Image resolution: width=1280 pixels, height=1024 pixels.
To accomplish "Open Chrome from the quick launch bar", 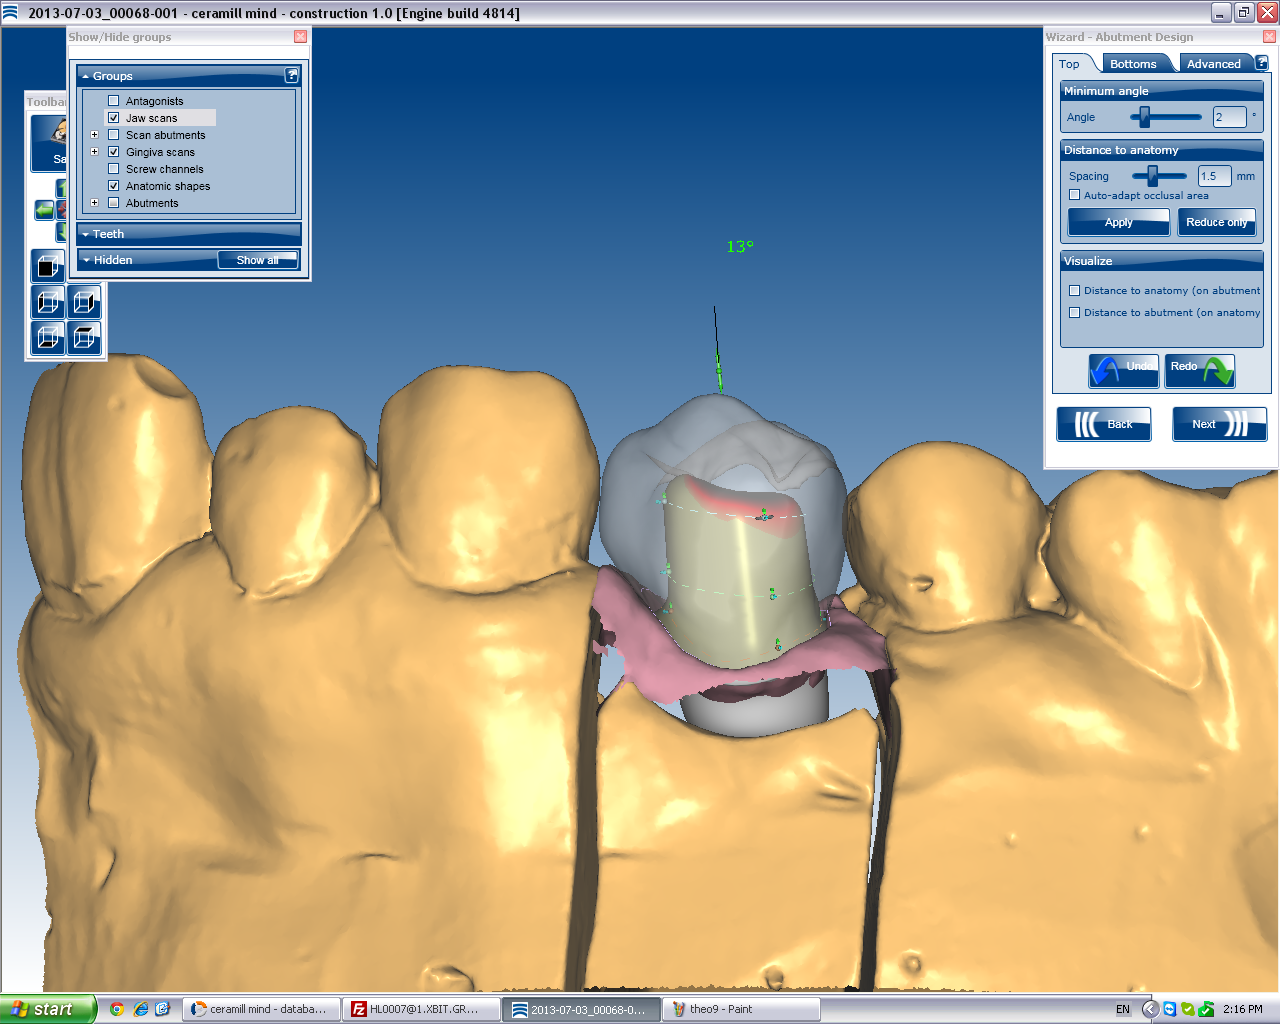I will [117, 1009].
